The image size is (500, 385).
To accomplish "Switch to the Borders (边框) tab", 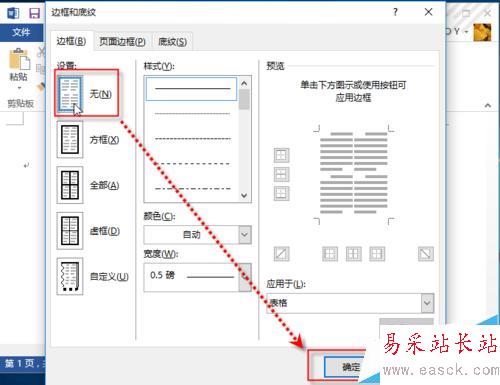I will point(71,41).
